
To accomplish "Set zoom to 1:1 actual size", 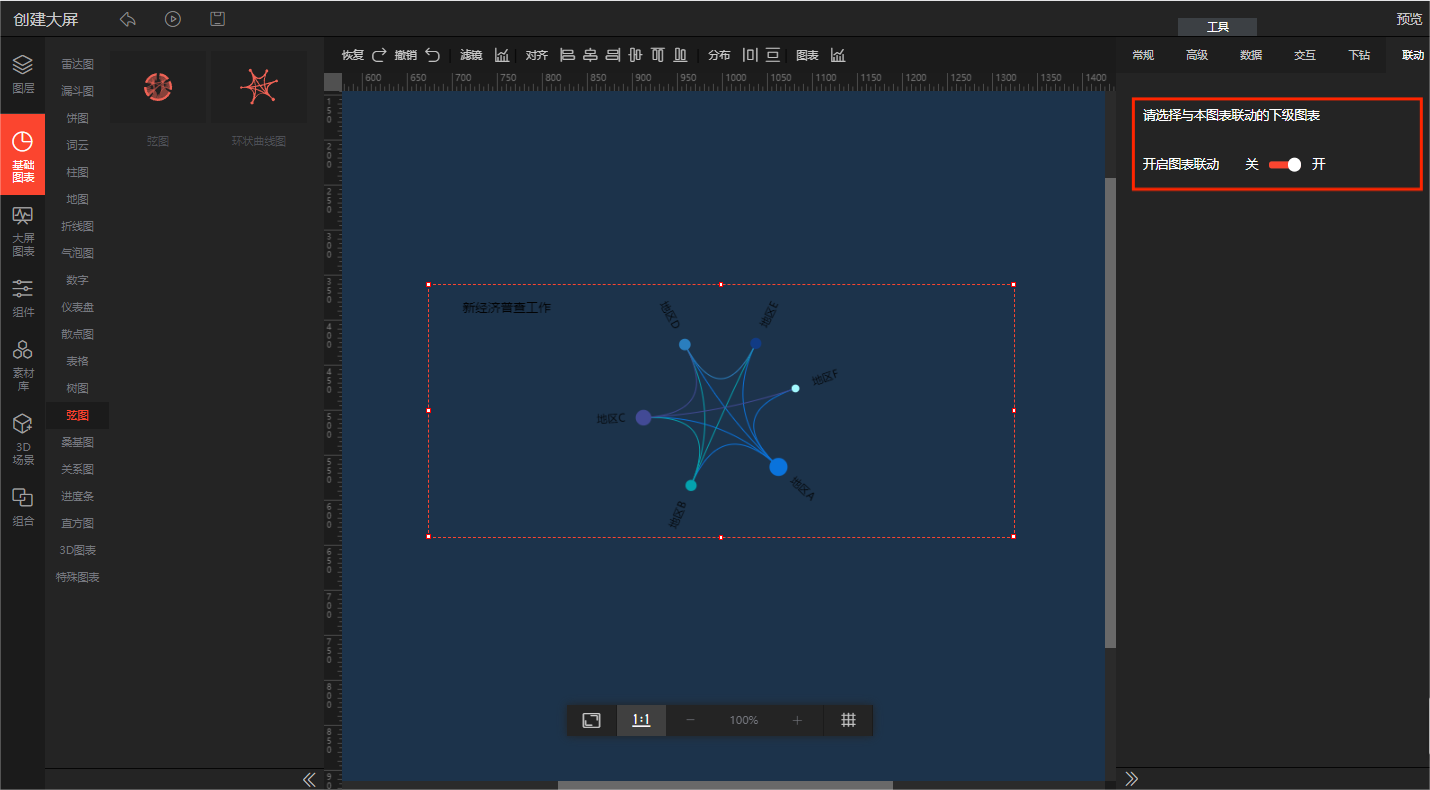I will pos(641,720).
